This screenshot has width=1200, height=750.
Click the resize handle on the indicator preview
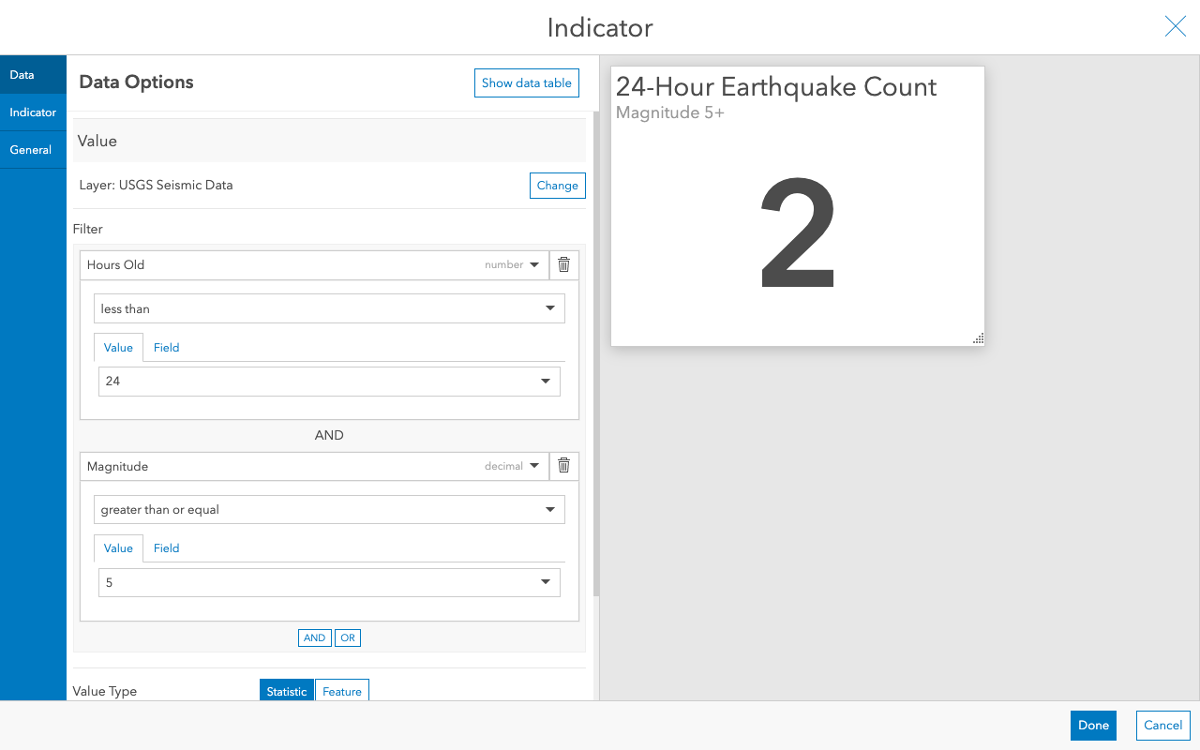click(977, 339)
